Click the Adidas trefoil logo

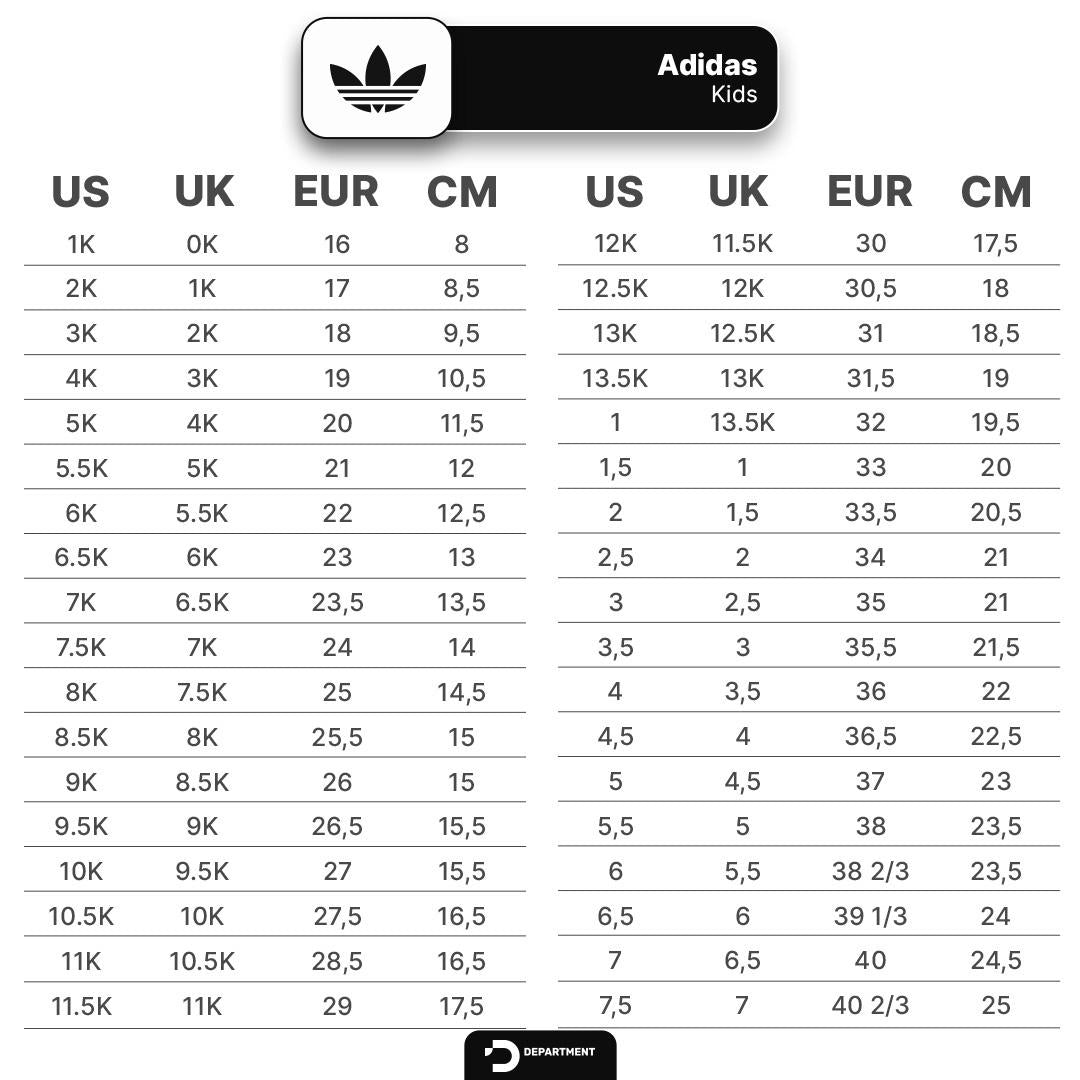[377, 78]
